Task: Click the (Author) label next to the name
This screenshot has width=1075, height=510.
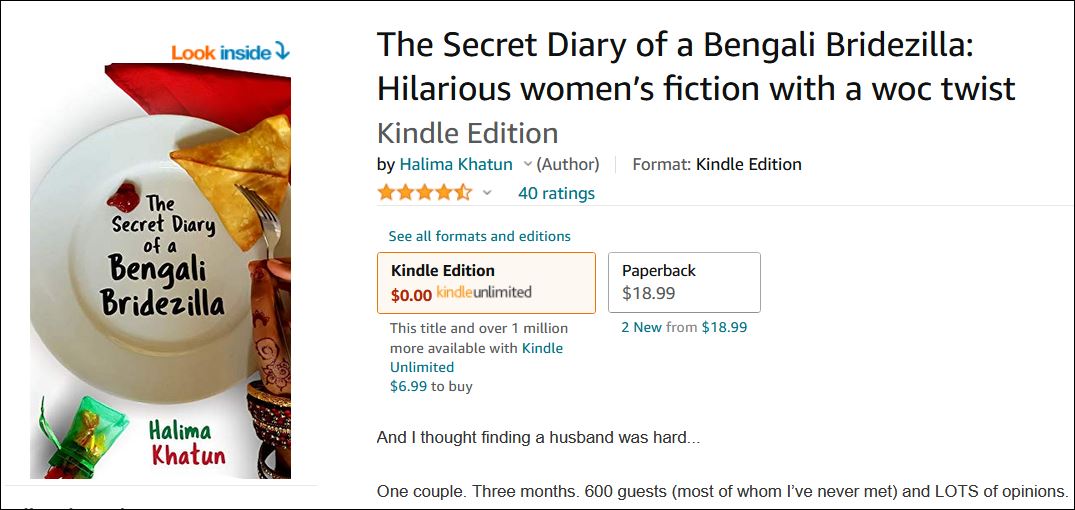Action: (568, 164)
